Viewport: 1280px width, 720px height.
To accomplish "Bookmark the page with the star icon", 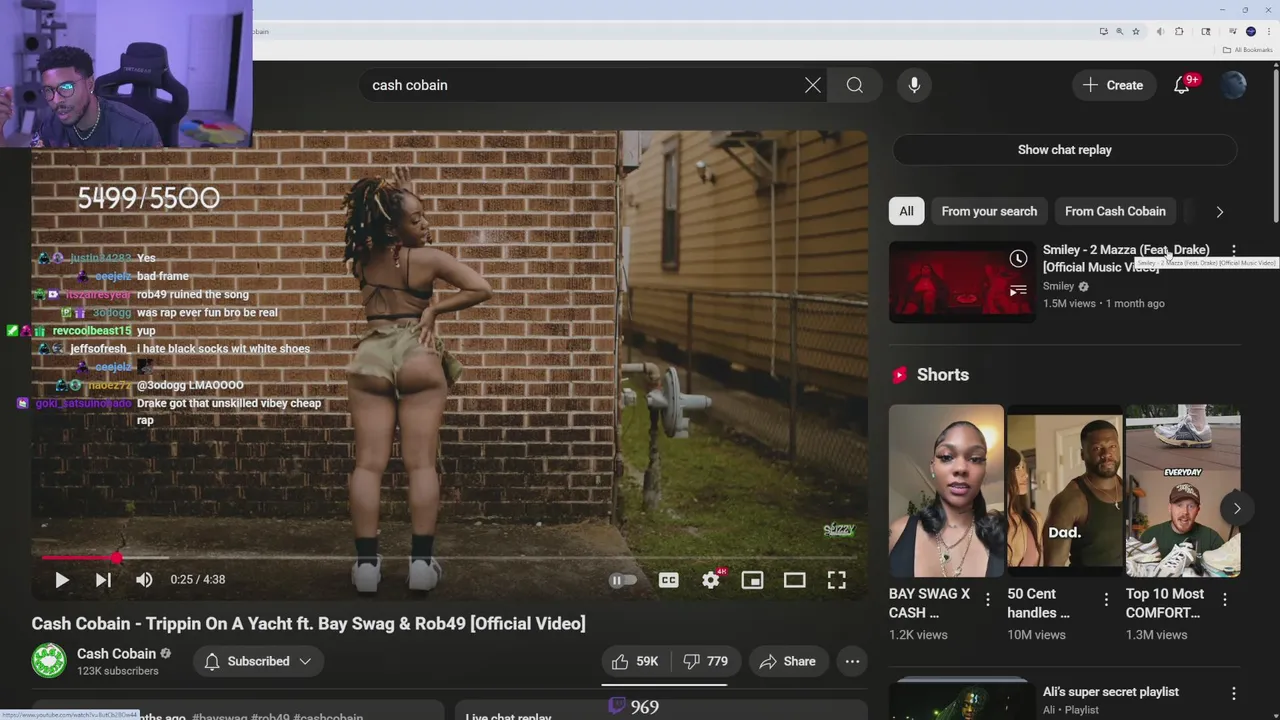I will (x=1136, y=31).
